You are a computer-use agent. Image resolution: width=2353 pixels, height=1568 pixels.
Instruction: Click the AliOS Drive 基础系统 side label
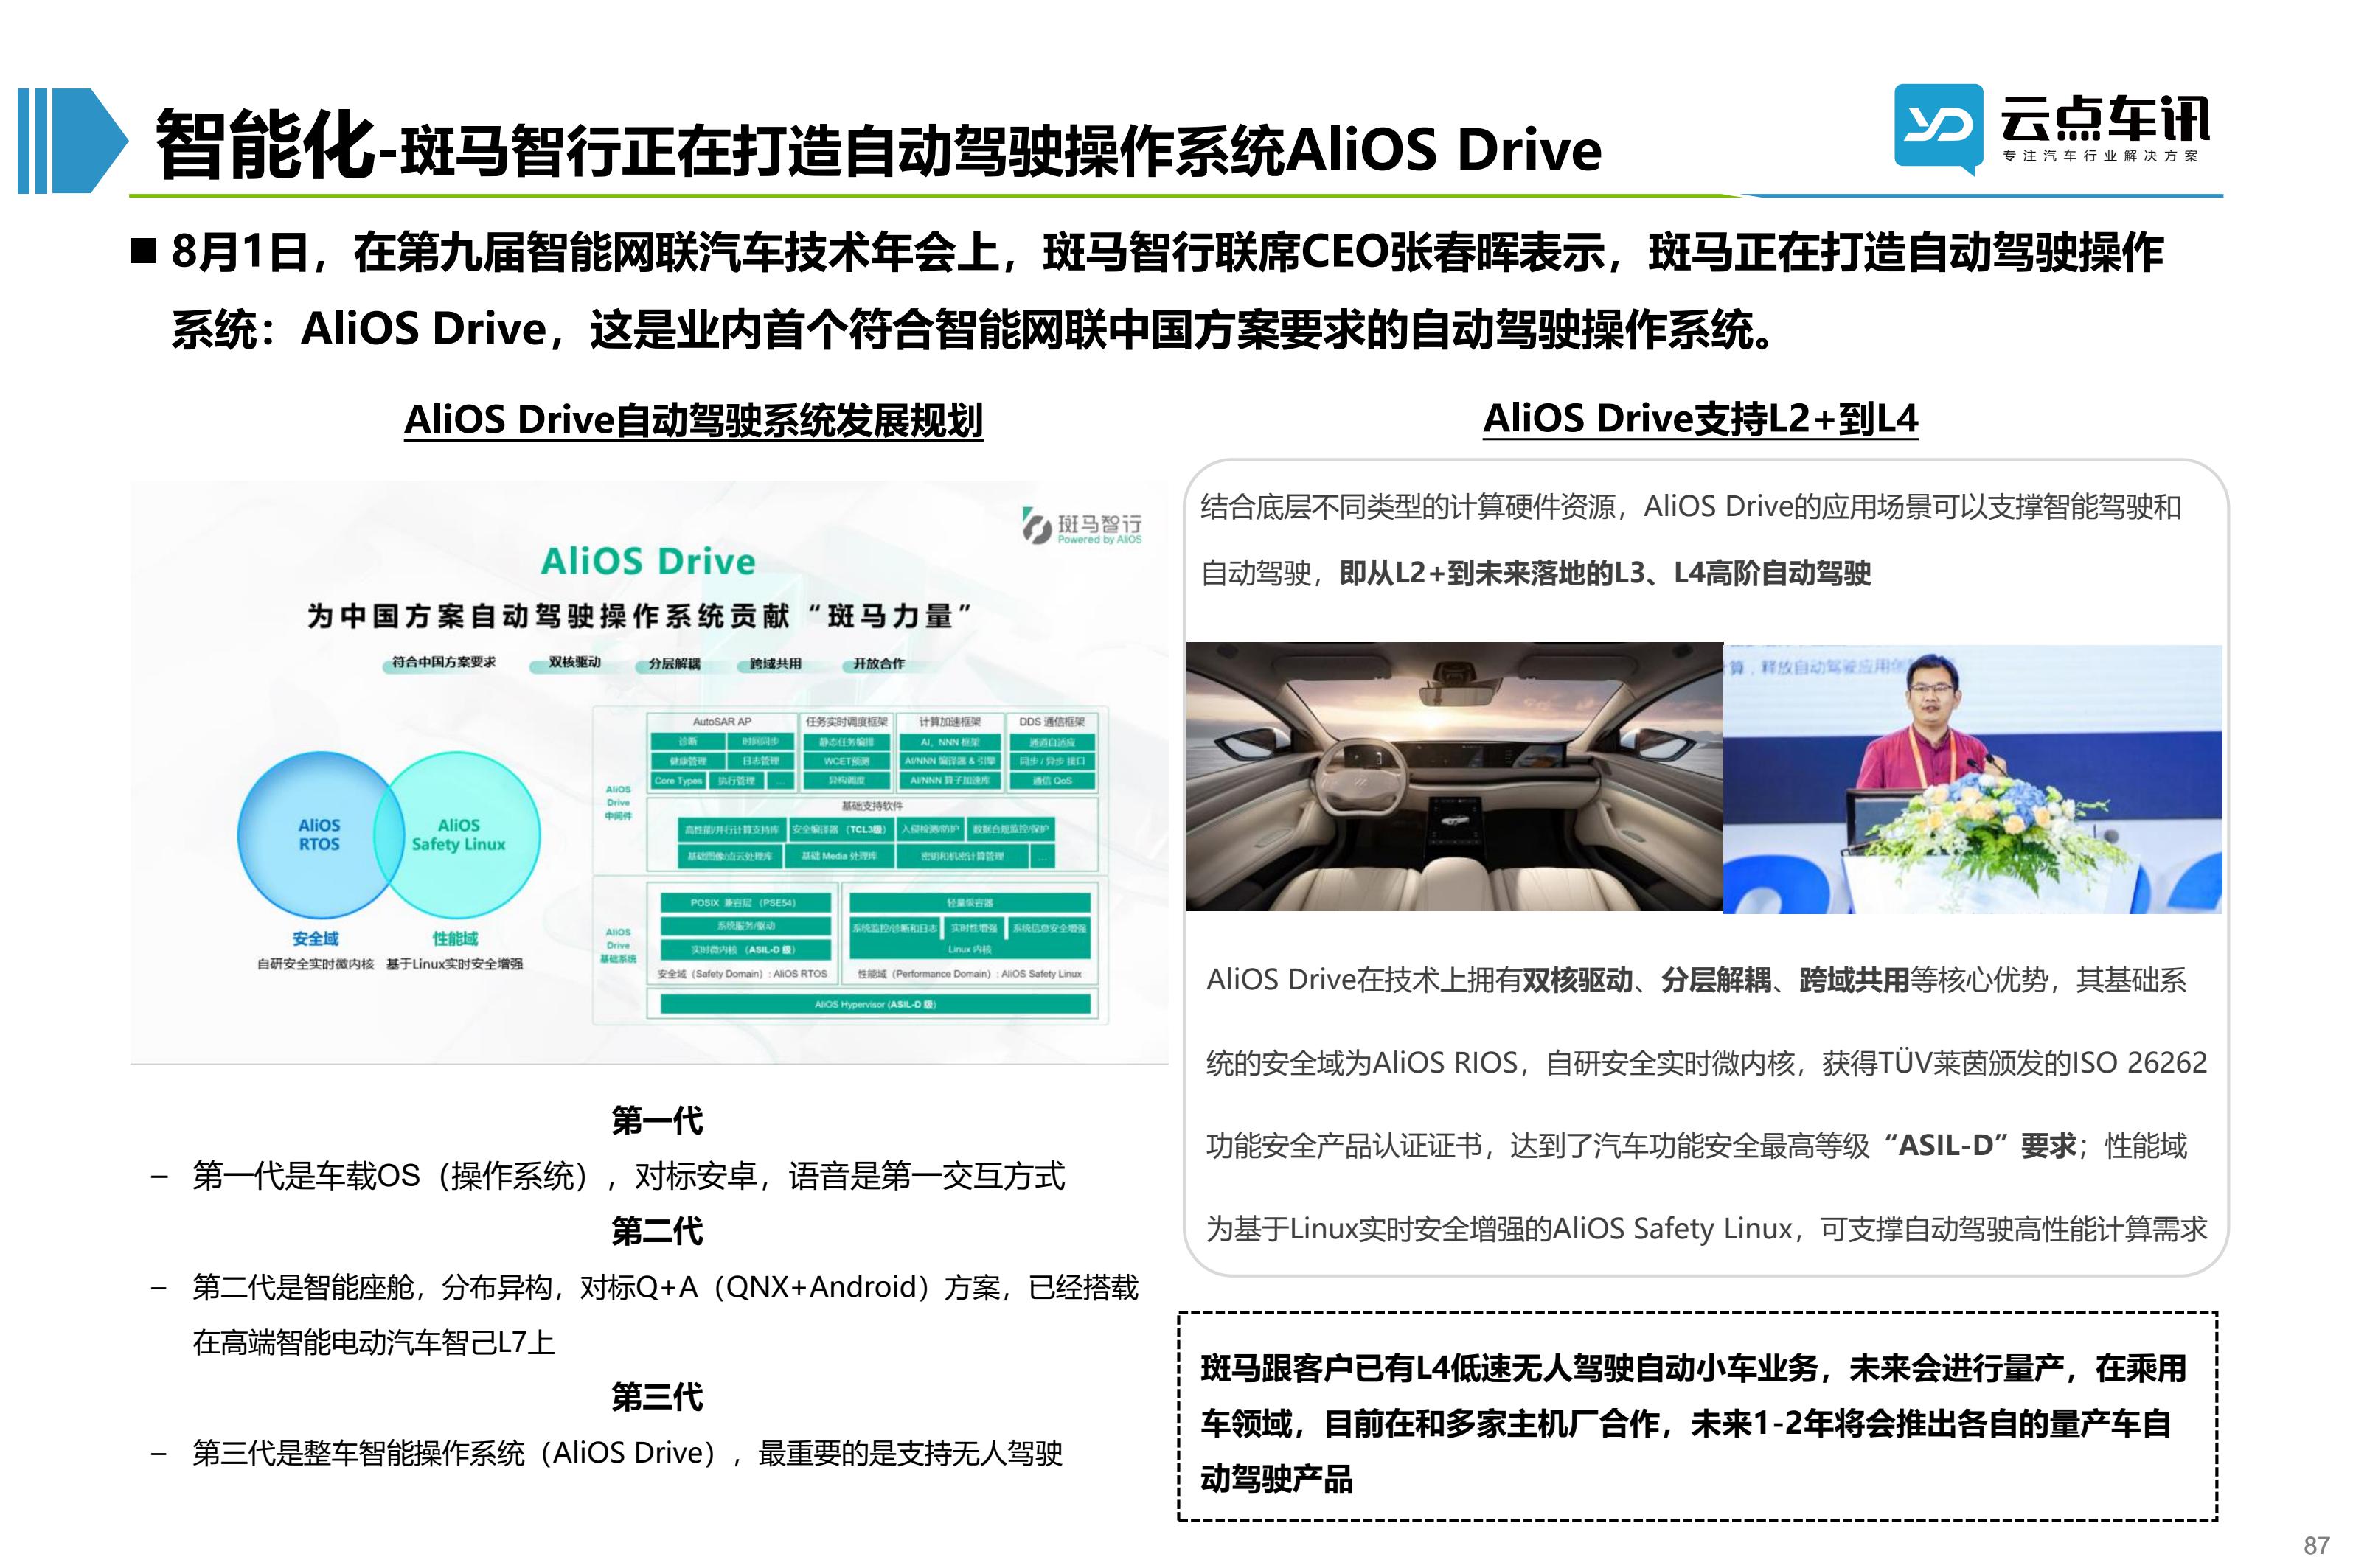[x=618, y=945]
